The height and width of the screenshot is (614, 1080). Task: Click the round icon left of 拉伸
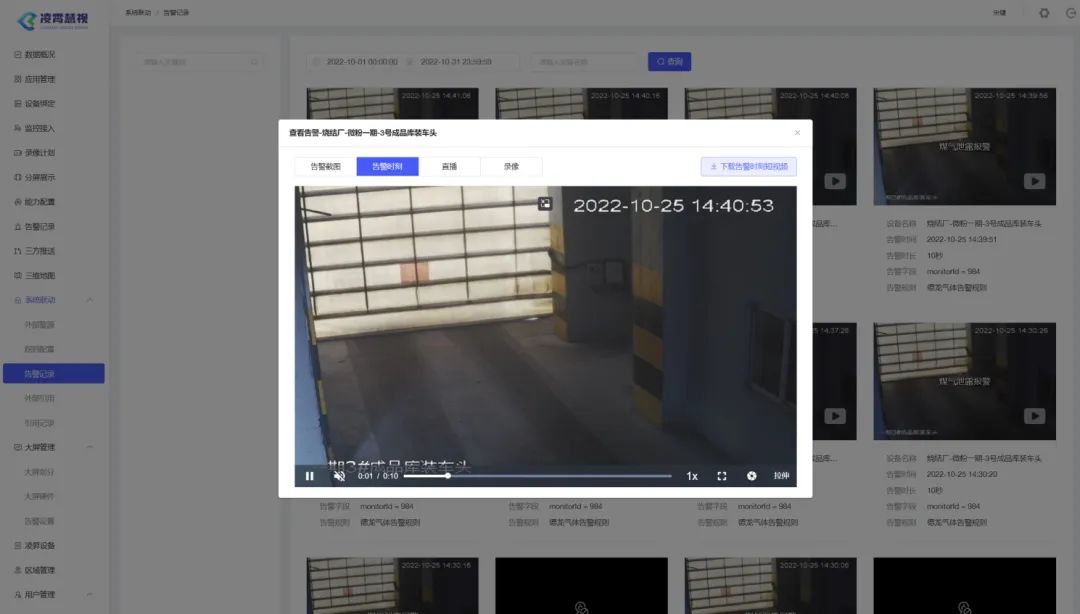point(751,475)
